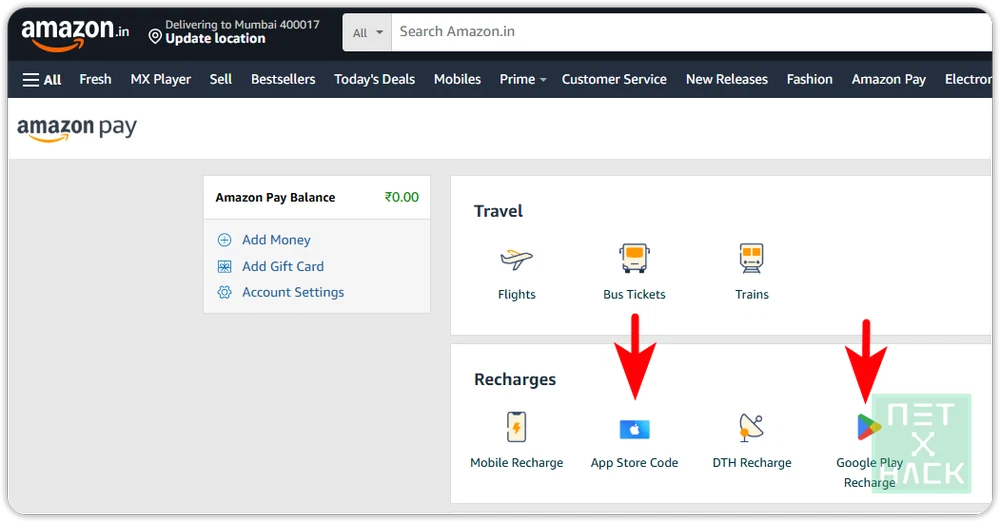Screen dimensions: 1000x522
Task: Open DTH Recharge satellite dish icon
Action: click(751, 427)
